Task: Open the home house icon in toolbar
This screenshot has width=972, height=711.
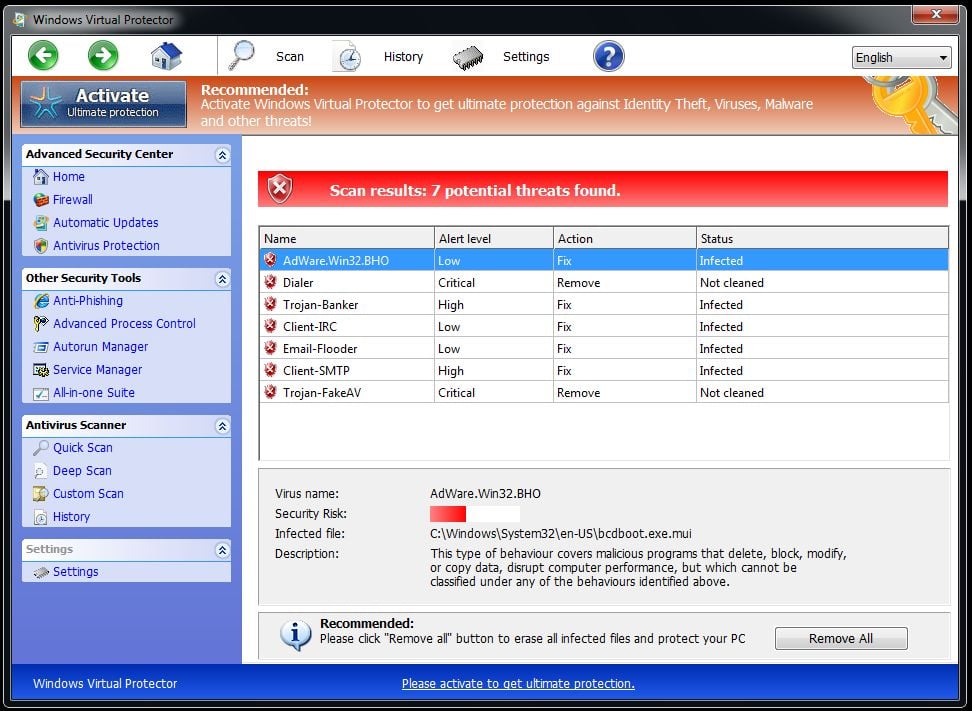Action: click(x=166, y=56)
